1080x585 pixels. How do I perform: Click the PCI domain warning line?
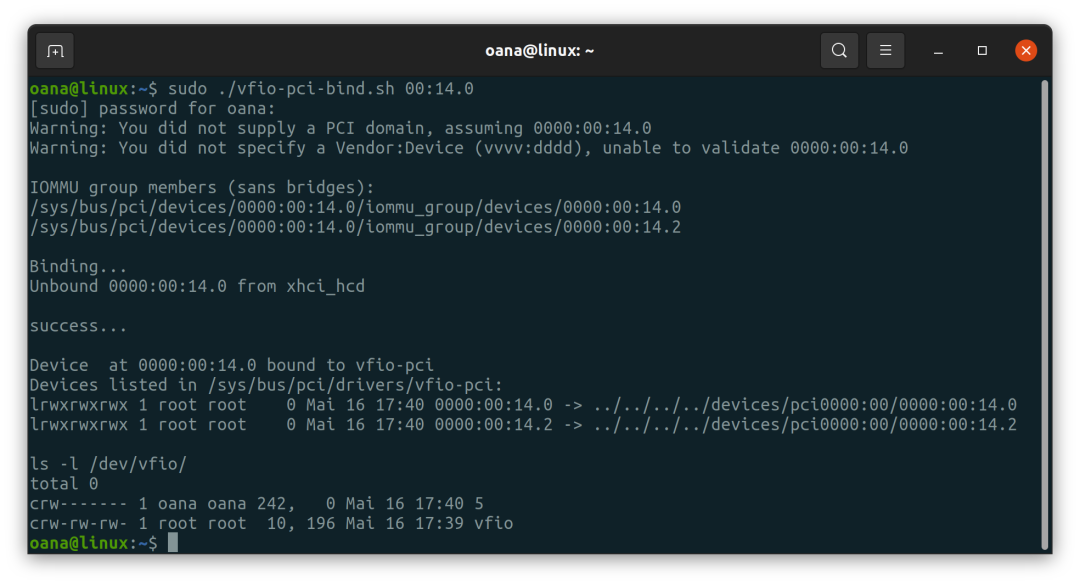pyautogui.click(x=340, y=128)
